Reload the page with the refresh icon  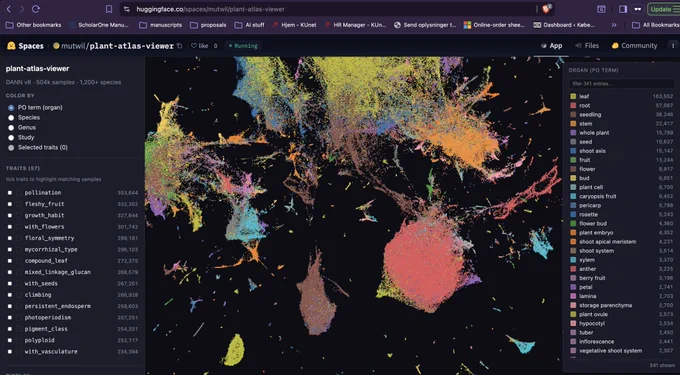36,9
